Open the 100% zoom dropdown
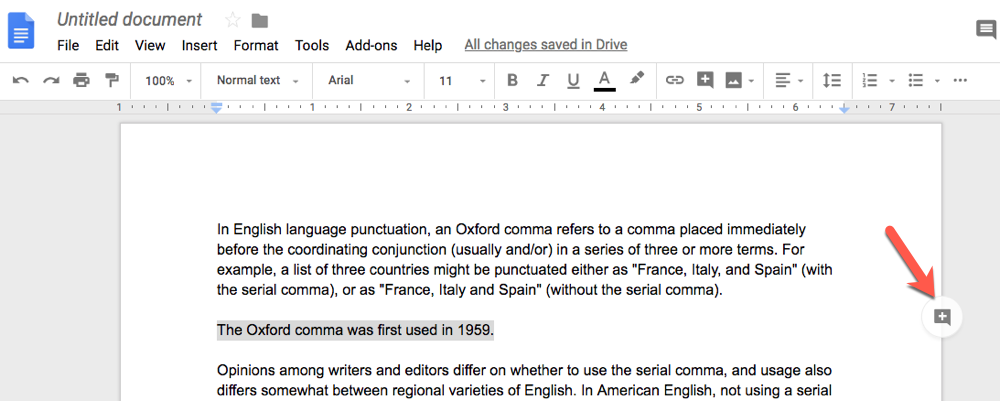Image resolution: width=1000 pixels, height=401 pixels. tap(168, 81)
